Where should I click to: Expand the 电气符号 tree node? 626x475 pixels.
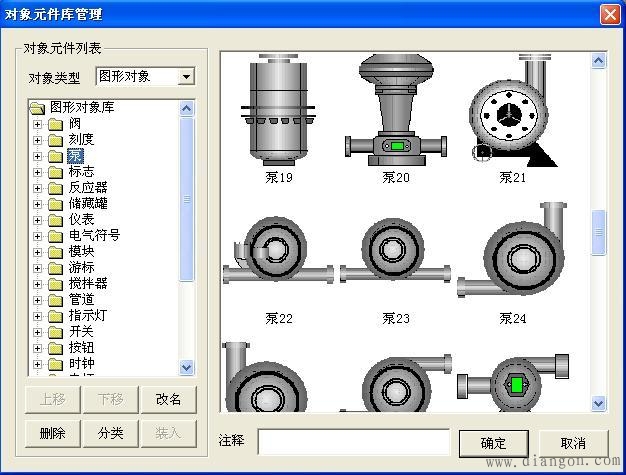(x=38, y=236)
